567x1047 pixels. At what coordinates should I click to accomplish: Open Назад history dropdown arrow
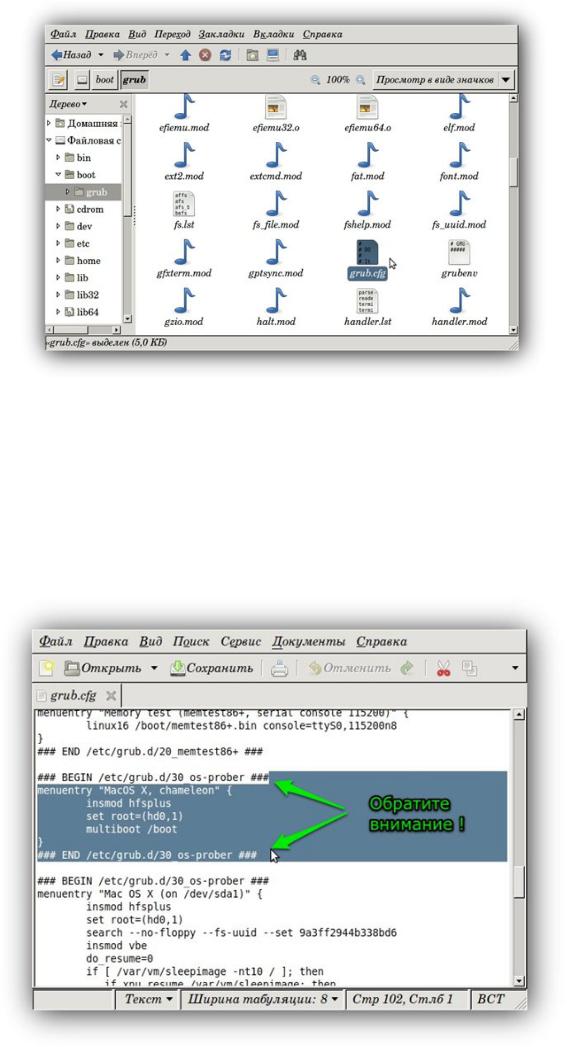[101, 55]
